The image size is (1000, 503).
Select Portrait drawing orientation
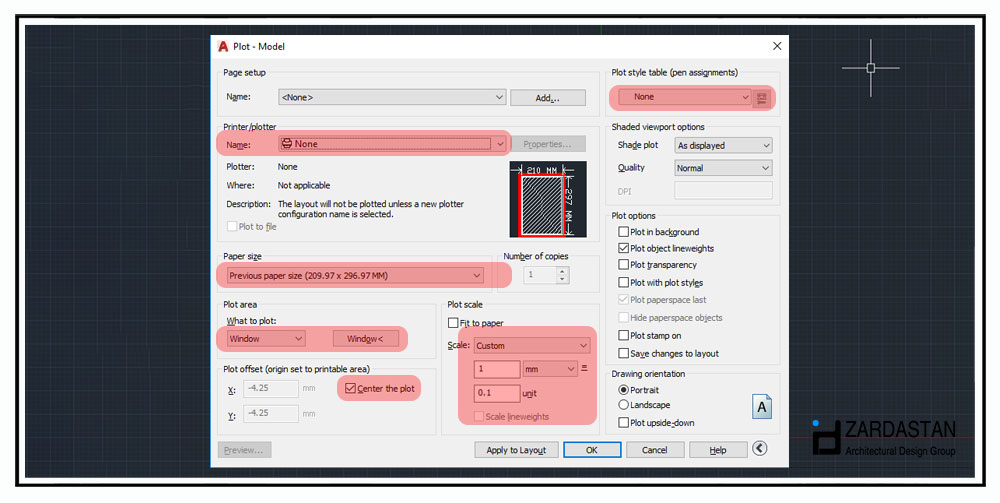pos(624,389)
